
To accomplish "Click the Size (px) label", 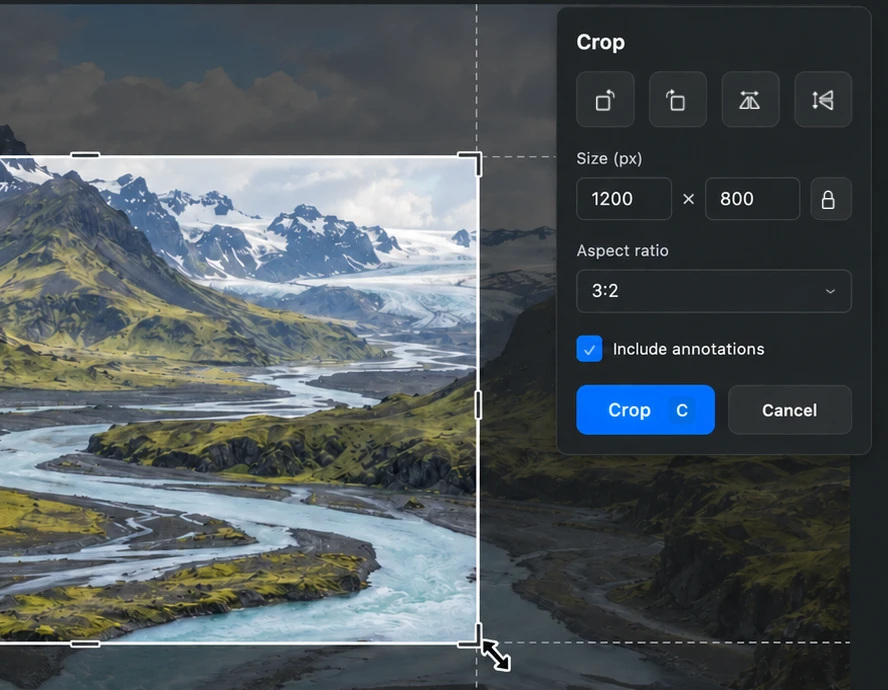I will 609,159.
